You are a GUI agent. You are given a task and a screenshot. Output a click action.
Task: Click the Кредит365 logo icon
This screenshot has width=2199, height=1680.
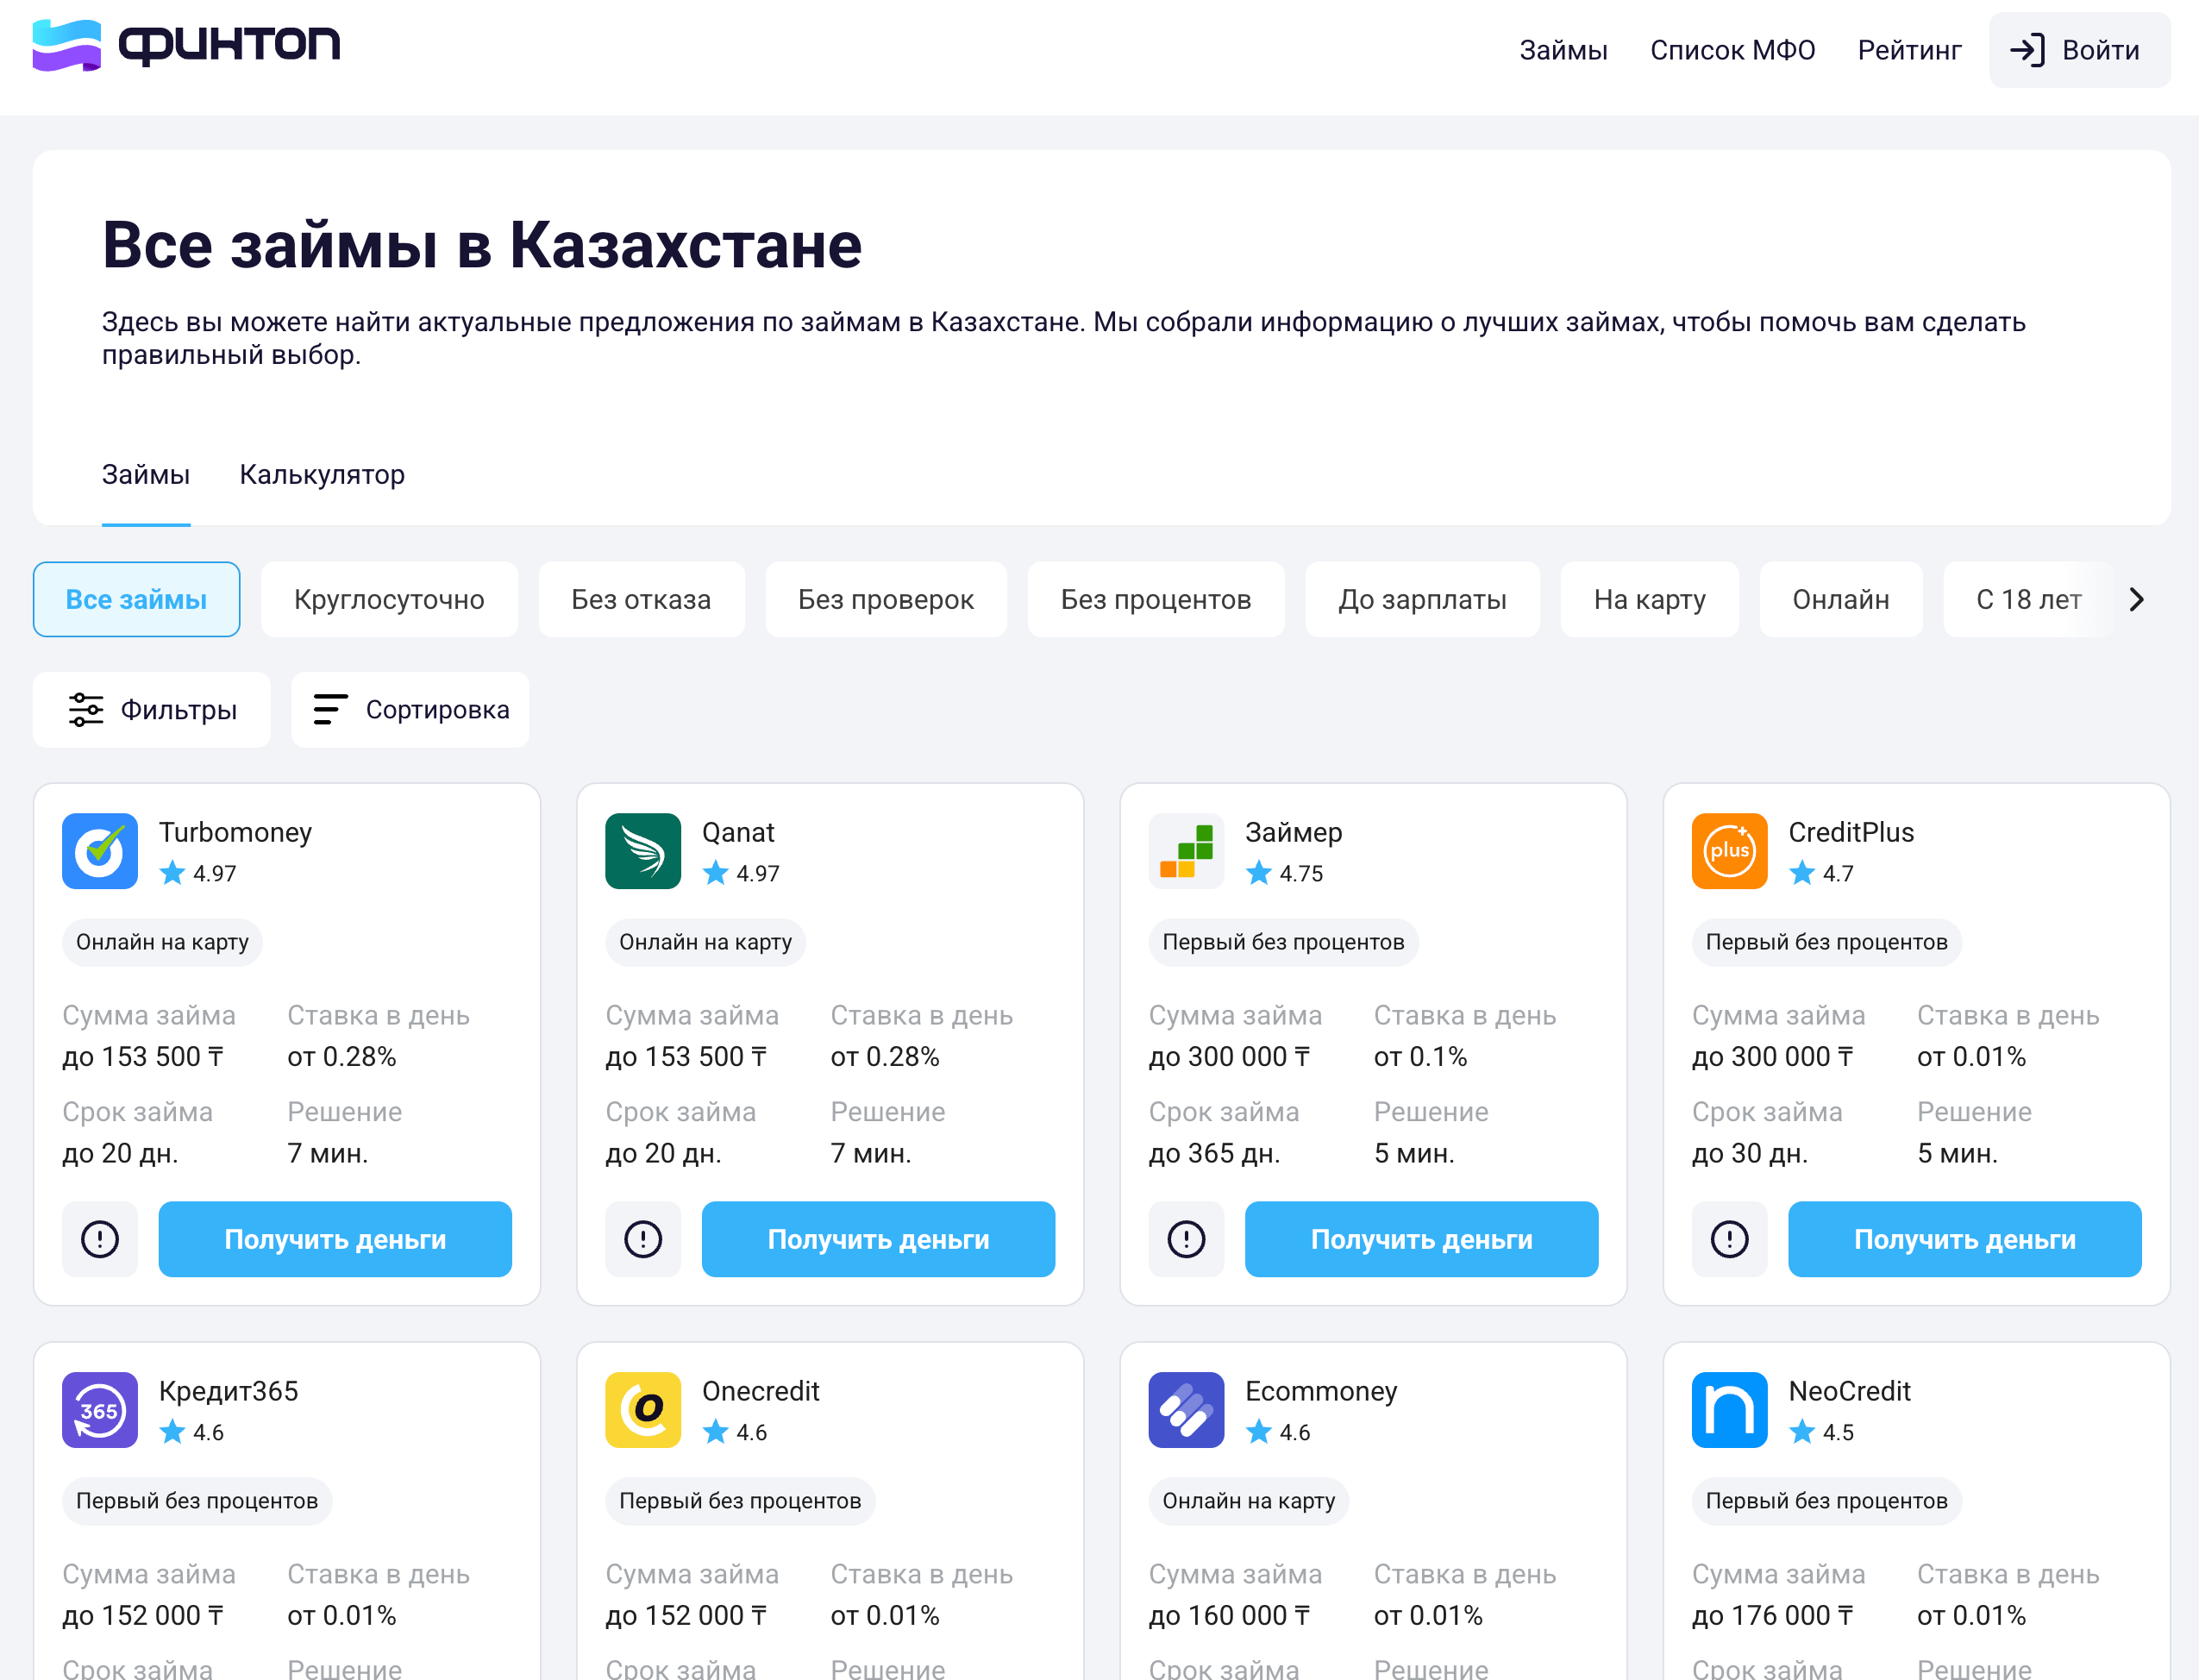[x=100, y=1410]
